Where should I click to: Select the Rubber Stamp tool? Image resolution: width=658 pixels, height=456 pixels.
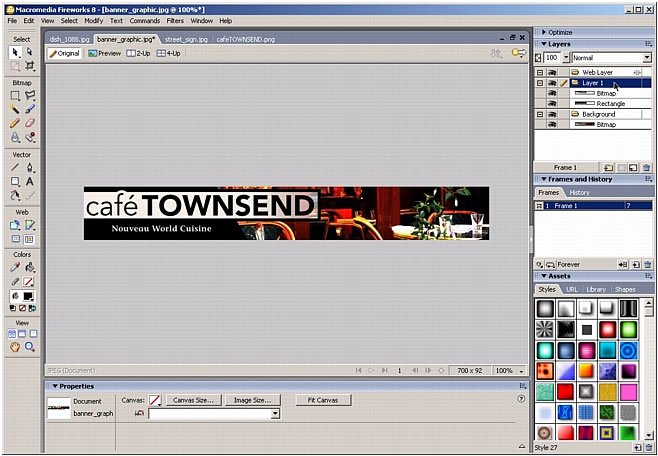29,137
